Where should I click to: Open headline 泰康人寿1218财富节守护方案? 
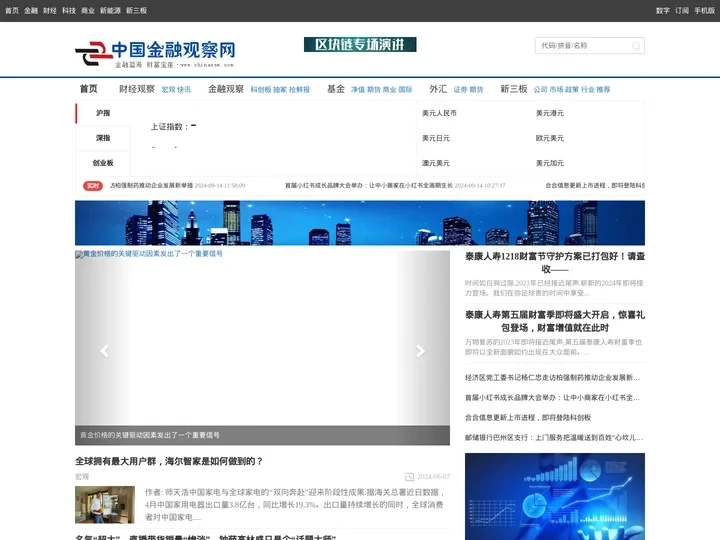point(555,263)
